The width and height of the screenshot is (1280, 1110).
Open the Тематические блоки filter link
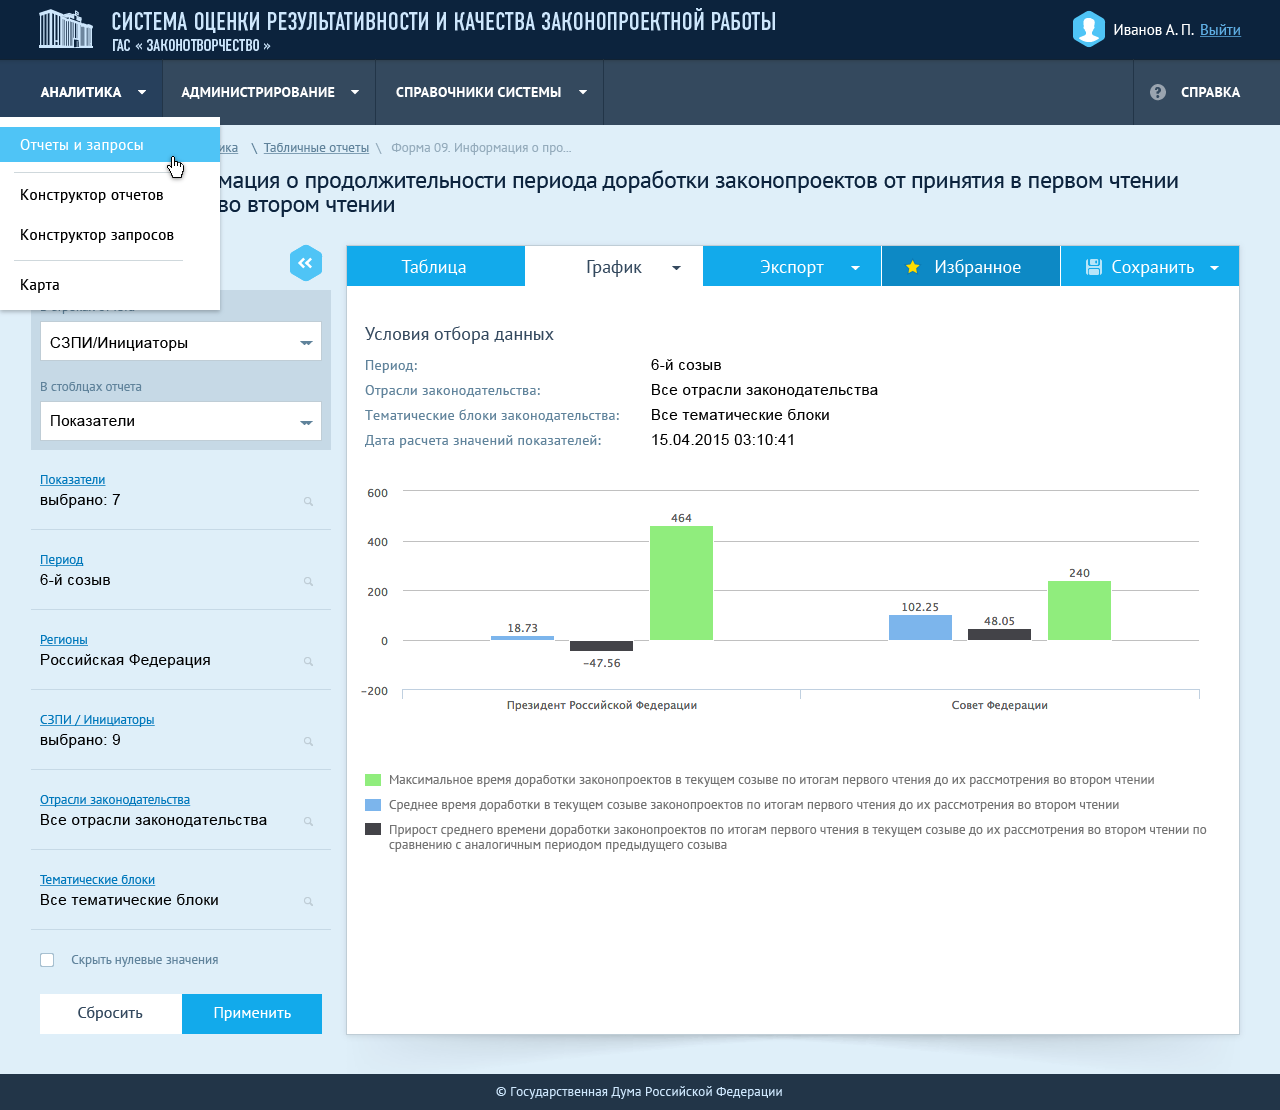97,880
